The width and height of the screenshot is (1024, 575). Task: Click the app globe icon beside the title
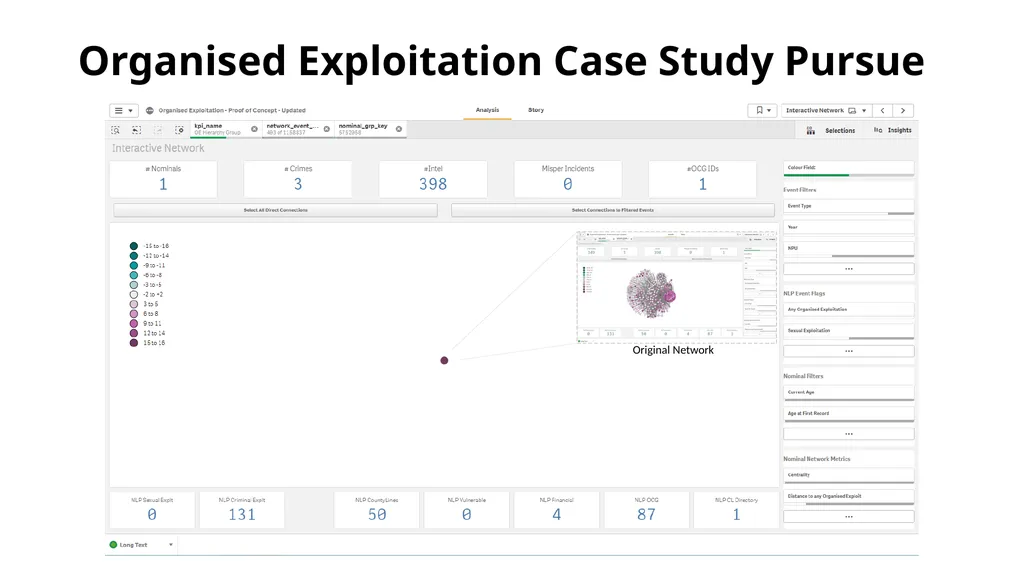pos(150,110)
